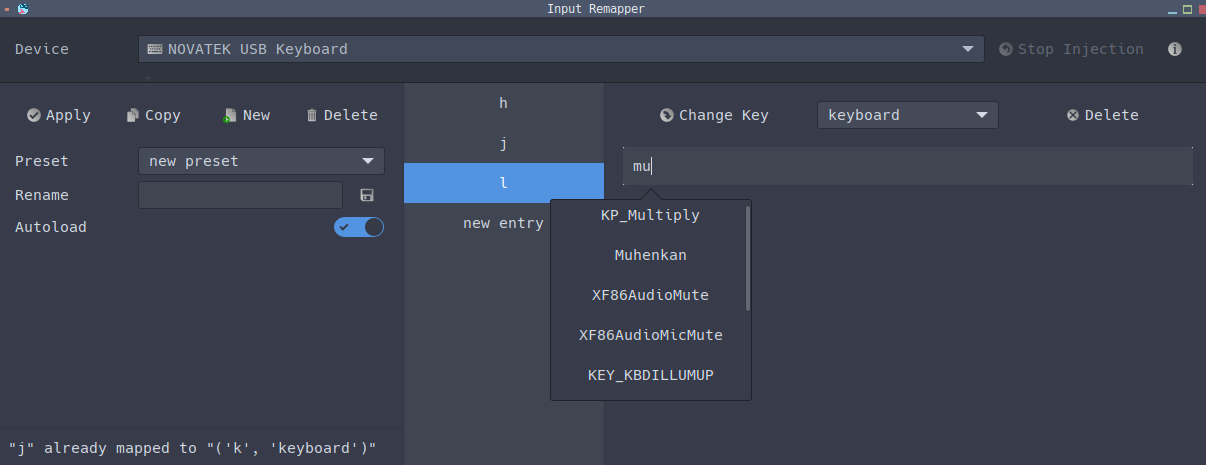The width and height of the screenshot is (1206, 465).
Task: Save the preset rename with disk icon
Action: pyautogui.click(x=366, y=195)
